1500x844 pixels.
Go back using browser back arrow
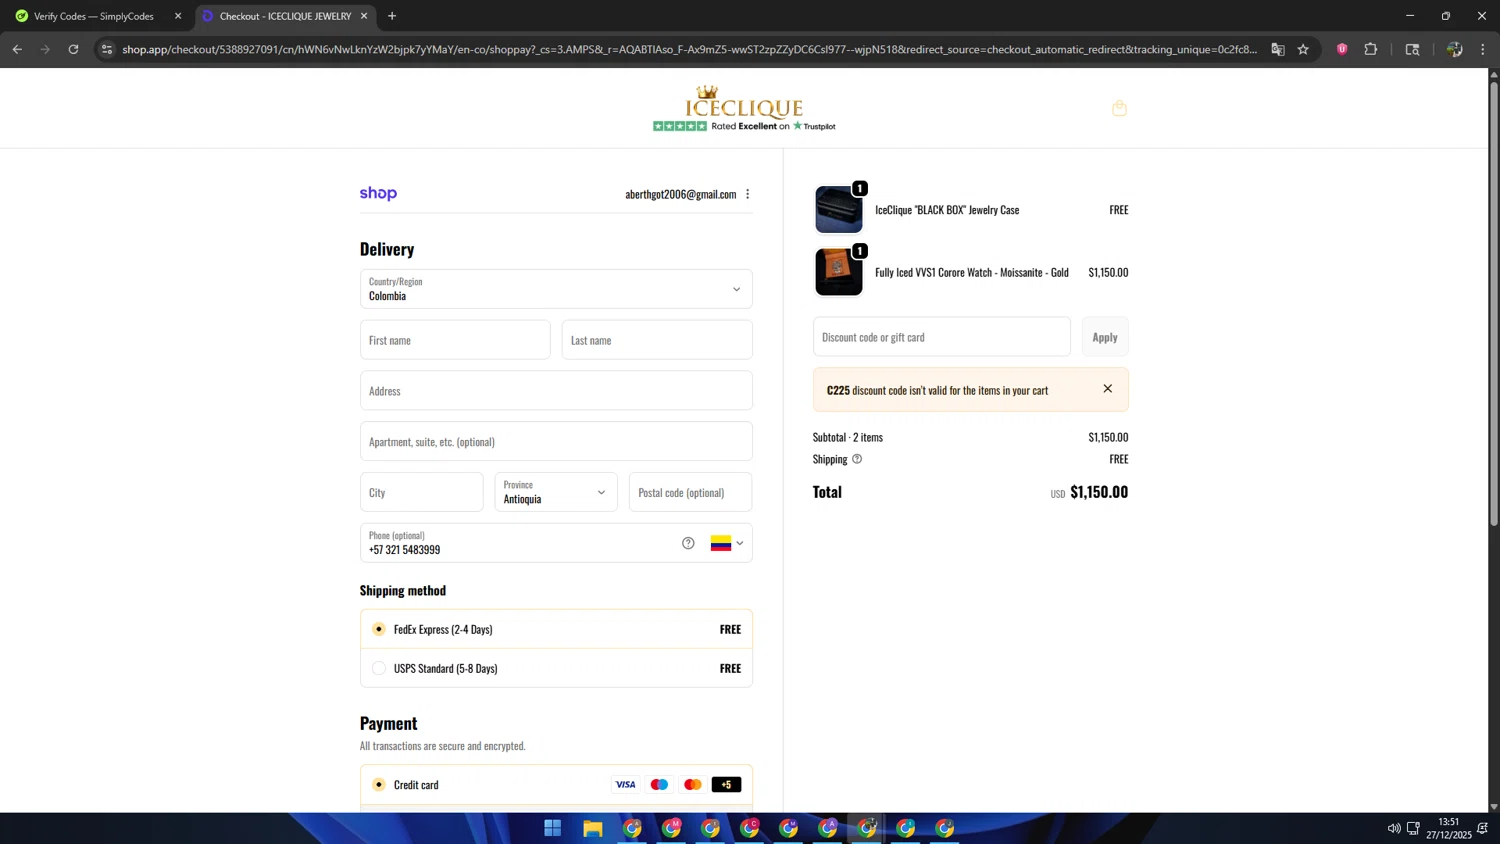(x=17, y=49)
